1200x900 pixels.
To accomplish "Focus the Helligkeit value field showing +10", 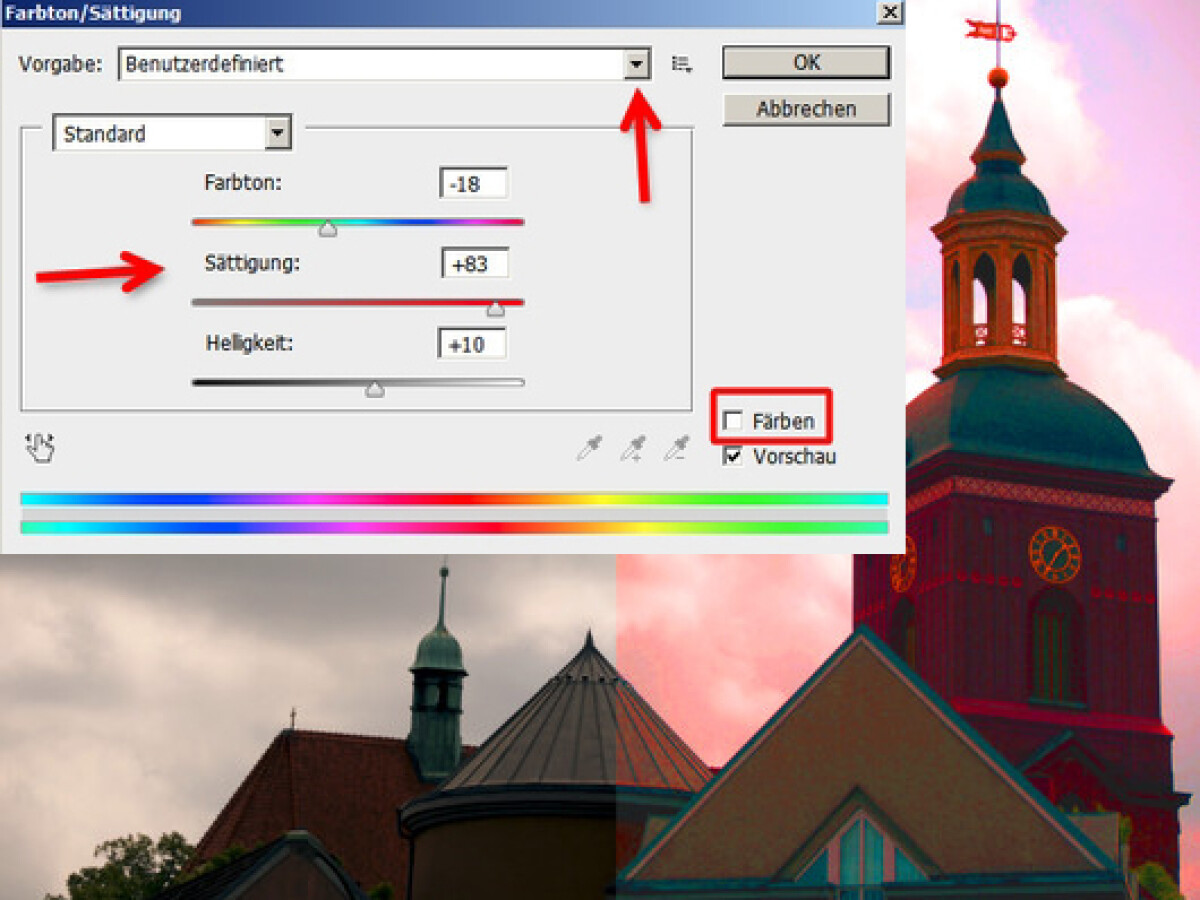I will [472, 344].
